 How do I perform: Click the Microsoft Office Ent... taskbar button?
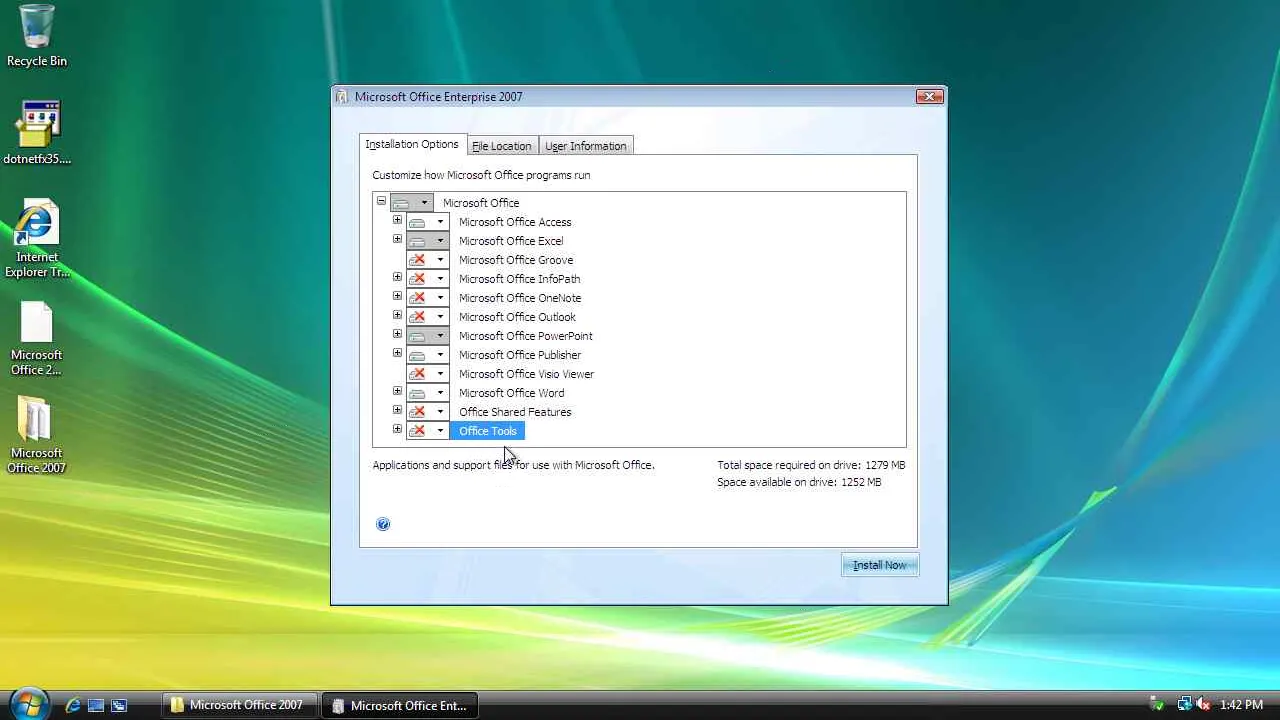(401, 705)
